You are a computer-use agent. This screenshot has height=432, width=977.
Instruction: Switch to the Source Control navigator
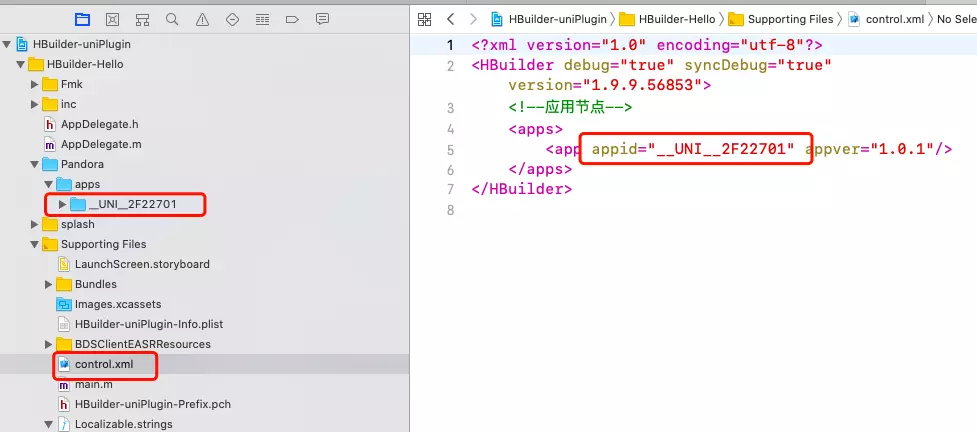(112, 19)
